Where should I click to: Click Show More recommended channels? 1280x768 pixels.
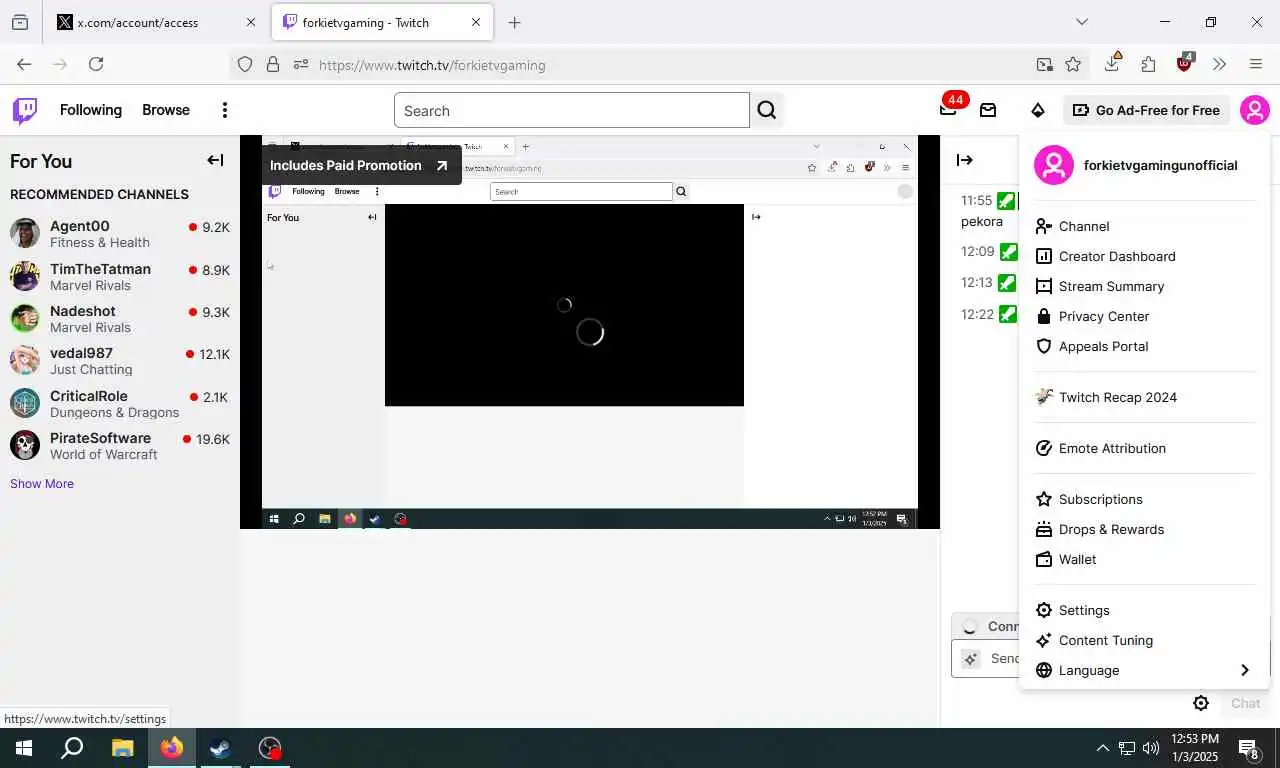[x=42, y=483]
